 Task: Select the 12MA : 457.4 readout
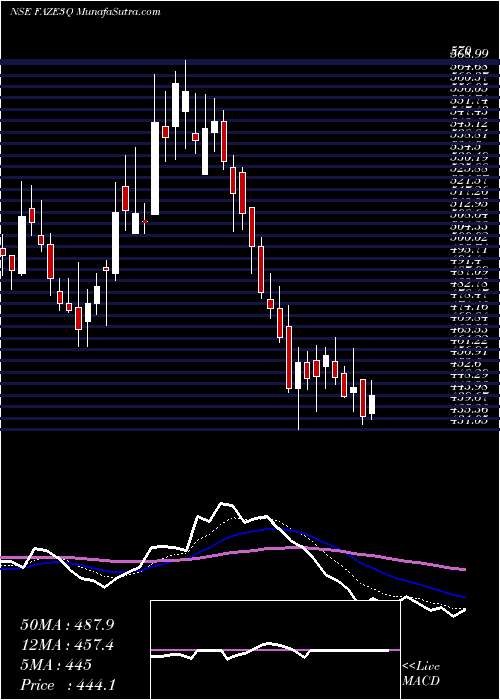tap(67, 645)
